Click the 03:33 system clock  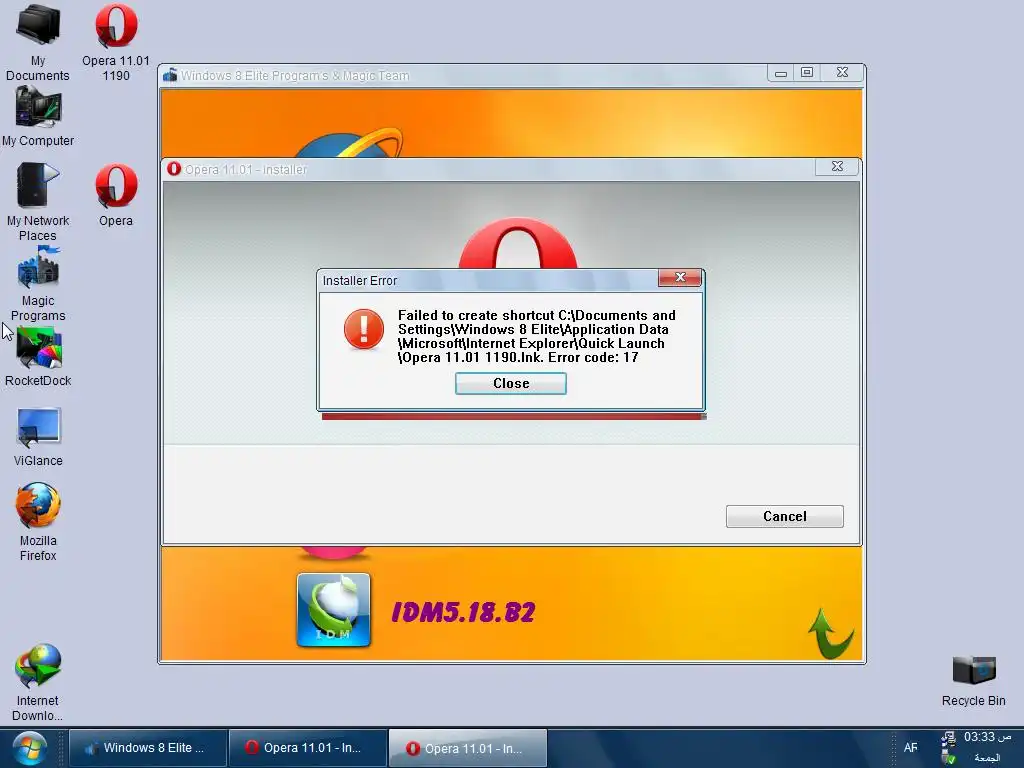[x=987, y=737]
